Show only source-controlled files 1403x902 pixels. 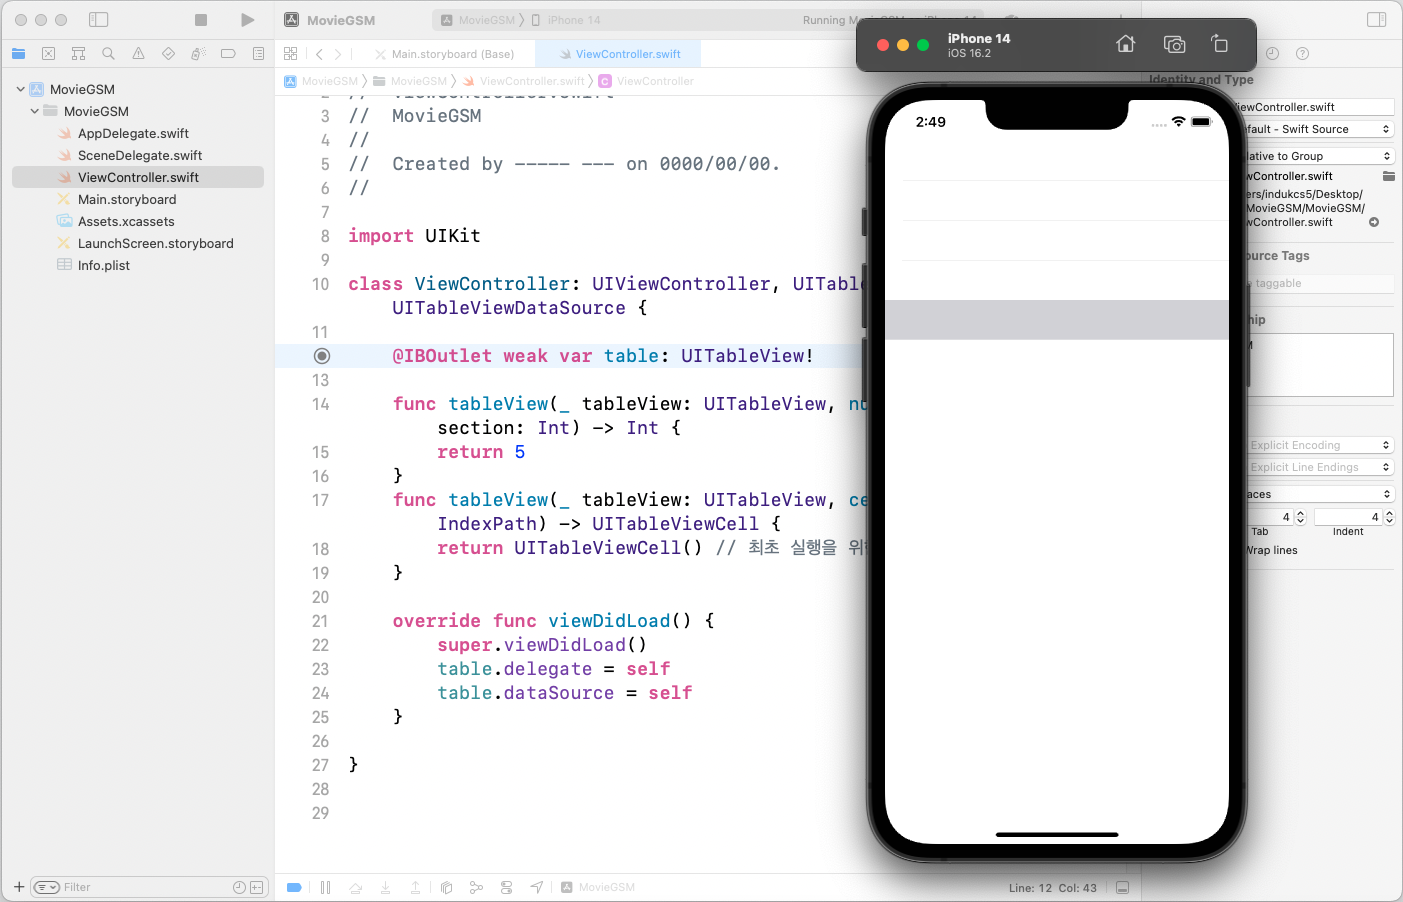tap(257, 887)
